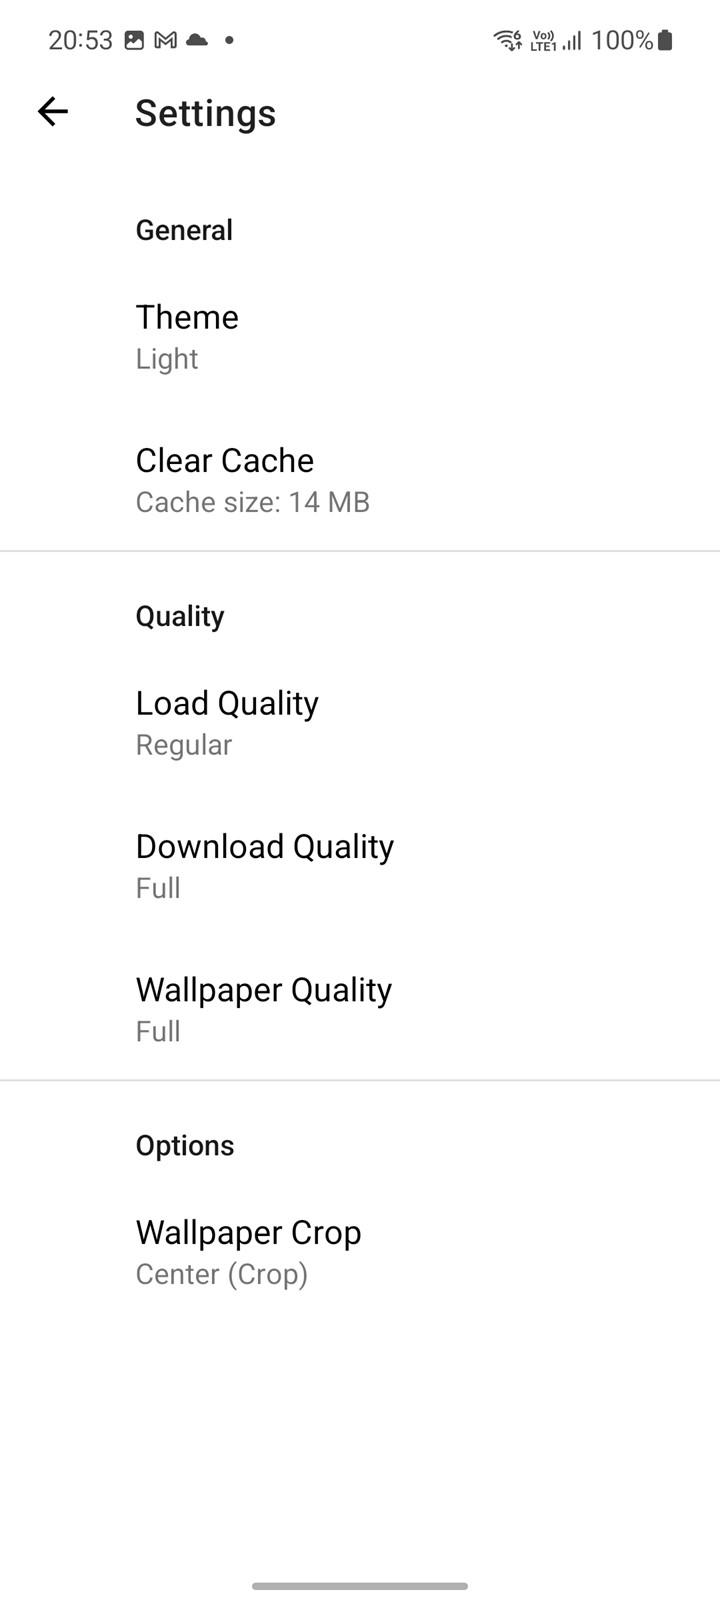Tap the General section header
This screenshot has height=1600, width=720.
click(184, 230)
